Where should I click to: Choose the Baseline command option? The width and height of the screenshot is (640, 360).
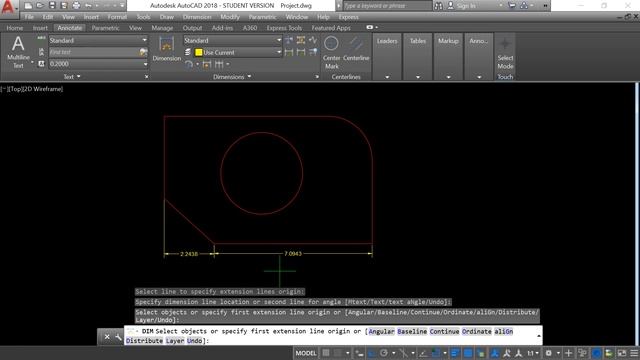coord(412,331)
